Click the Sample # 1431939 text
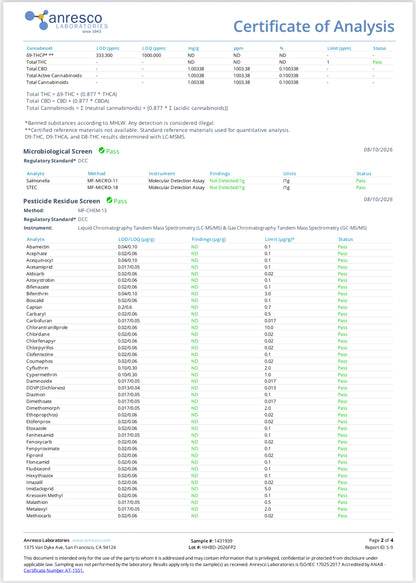416x583 pixels. pos(211,541)
